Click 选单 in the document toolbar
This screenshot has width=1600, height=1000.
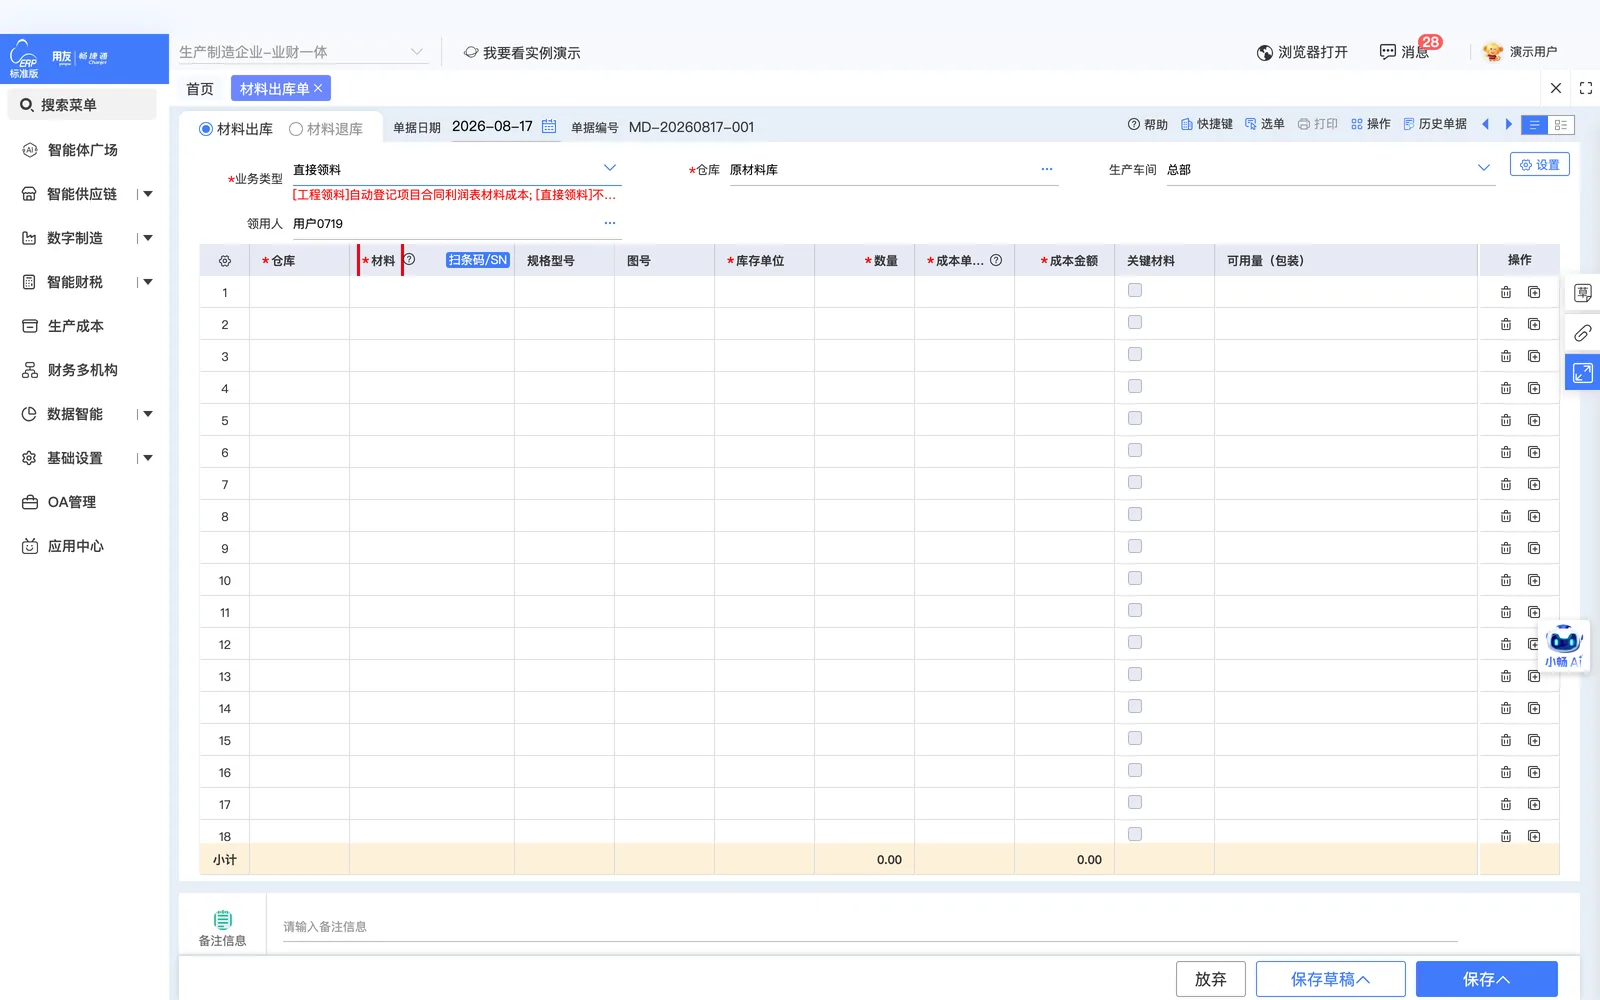pos(1264,124)
